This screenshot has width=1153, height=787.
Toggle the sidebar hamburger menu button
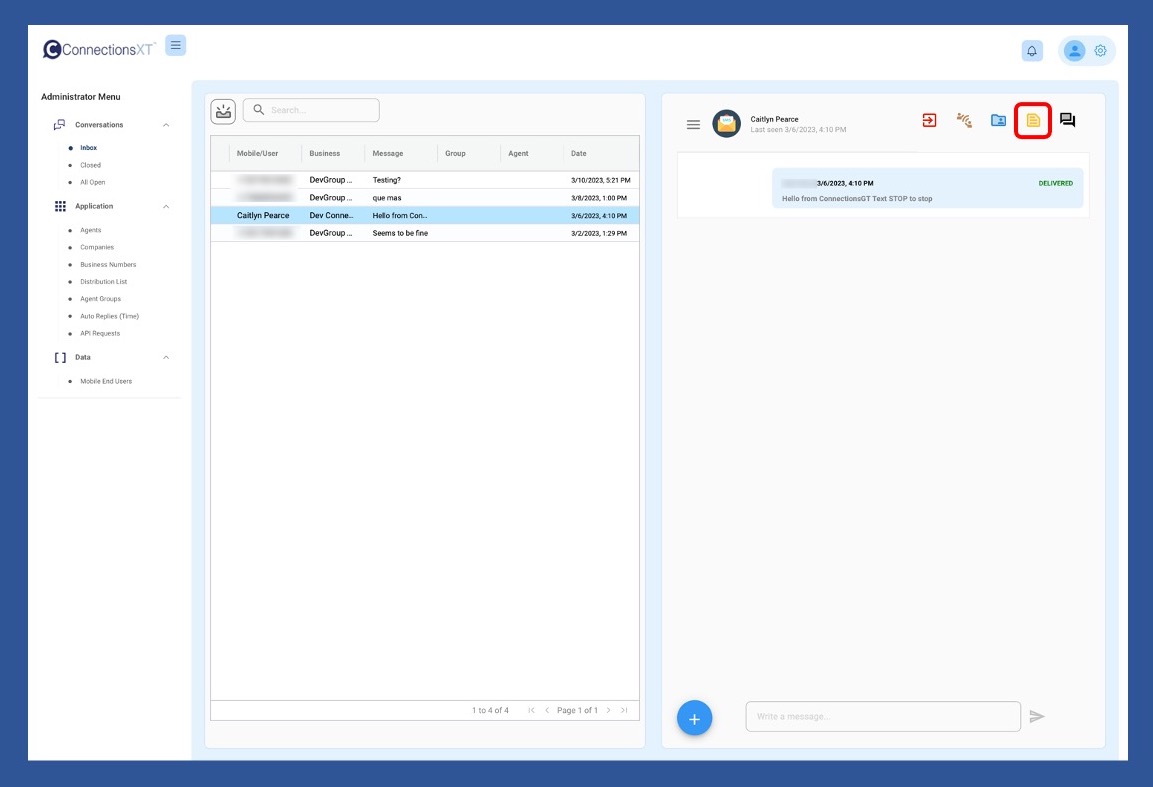175,45
